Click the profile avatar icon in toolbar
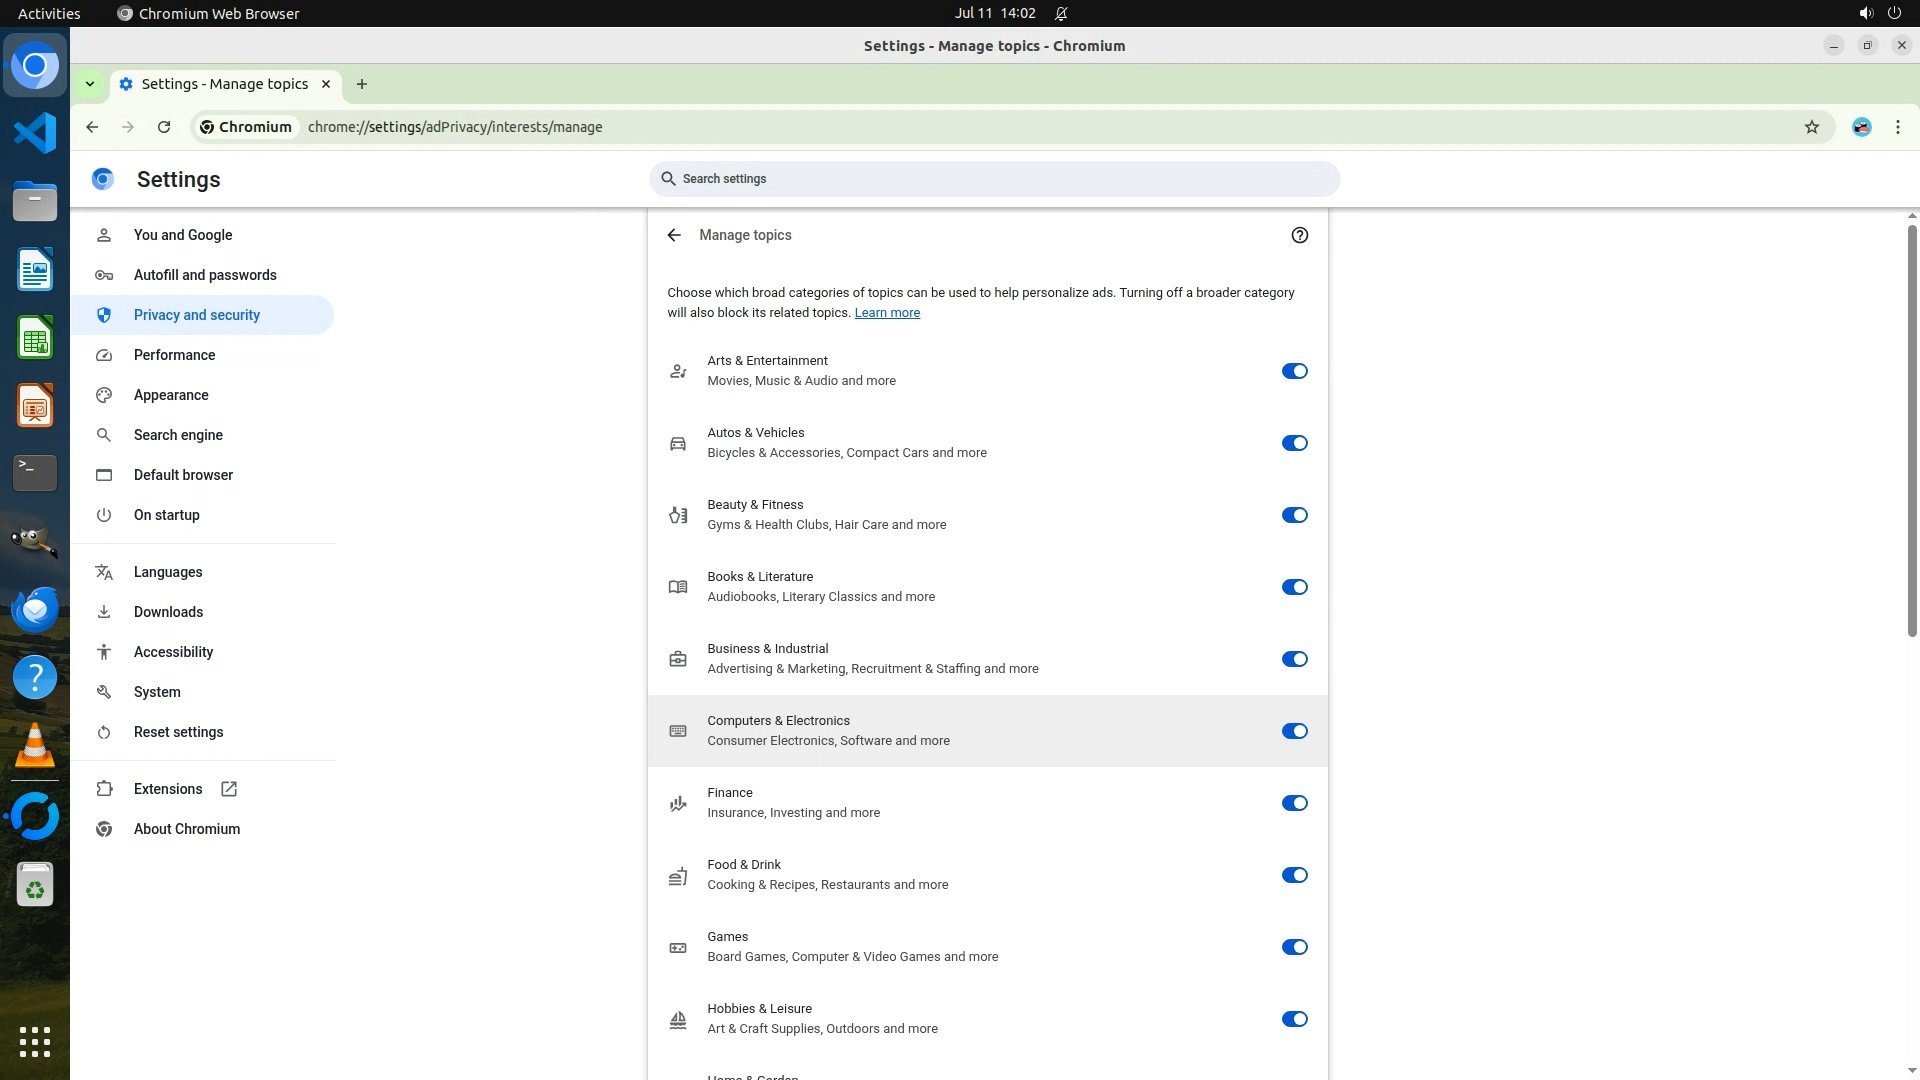 (x=1861, y=127)
